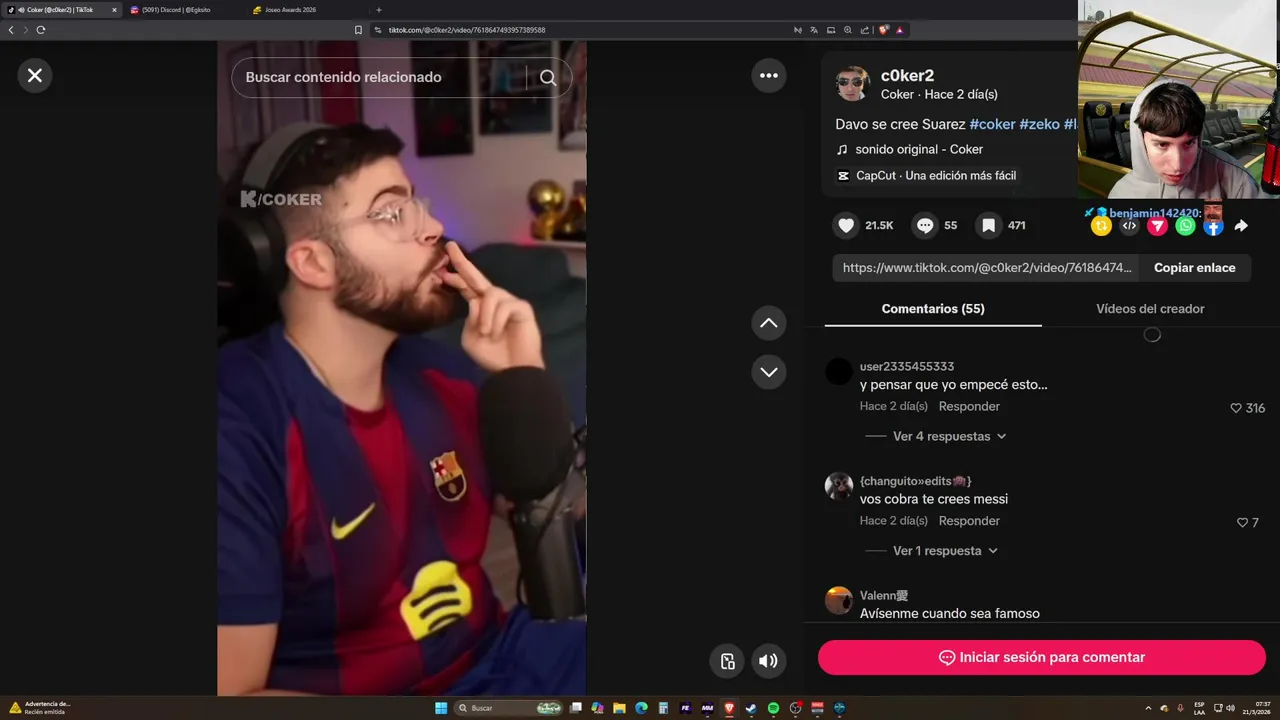The height and width of the screenshot is (720, 1280).
Task: Save video with the bookmark icon
Action: click(x=988, y=226)
